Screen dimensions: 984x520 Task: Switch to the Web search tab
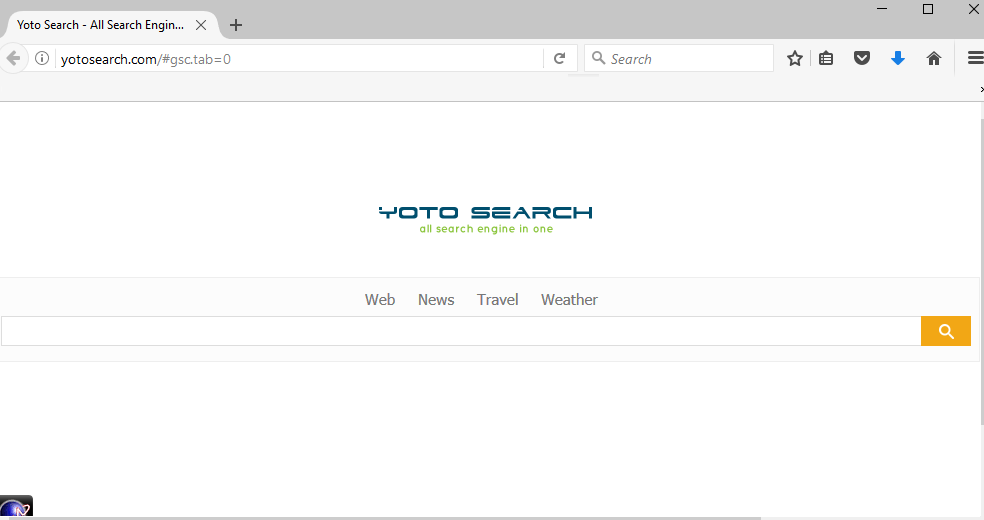click(x=379, y=300)
